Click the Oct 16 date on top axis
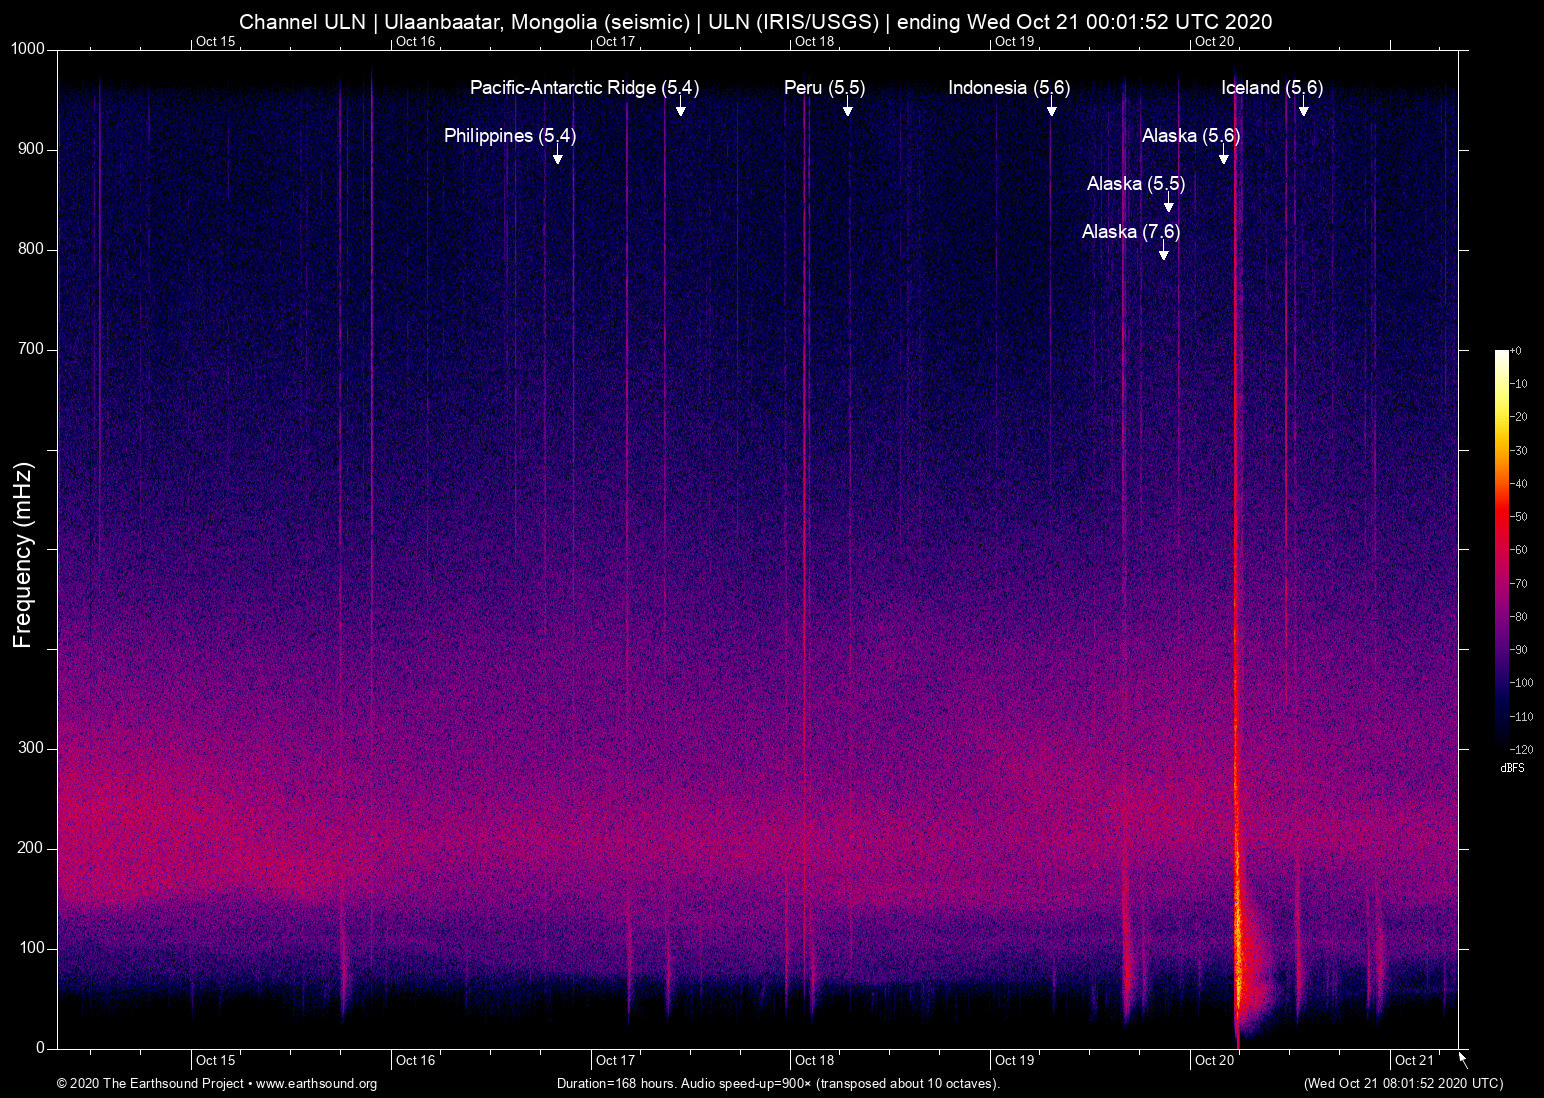This screenshot has width=1544, height=1098. click(x=416, y=41)
